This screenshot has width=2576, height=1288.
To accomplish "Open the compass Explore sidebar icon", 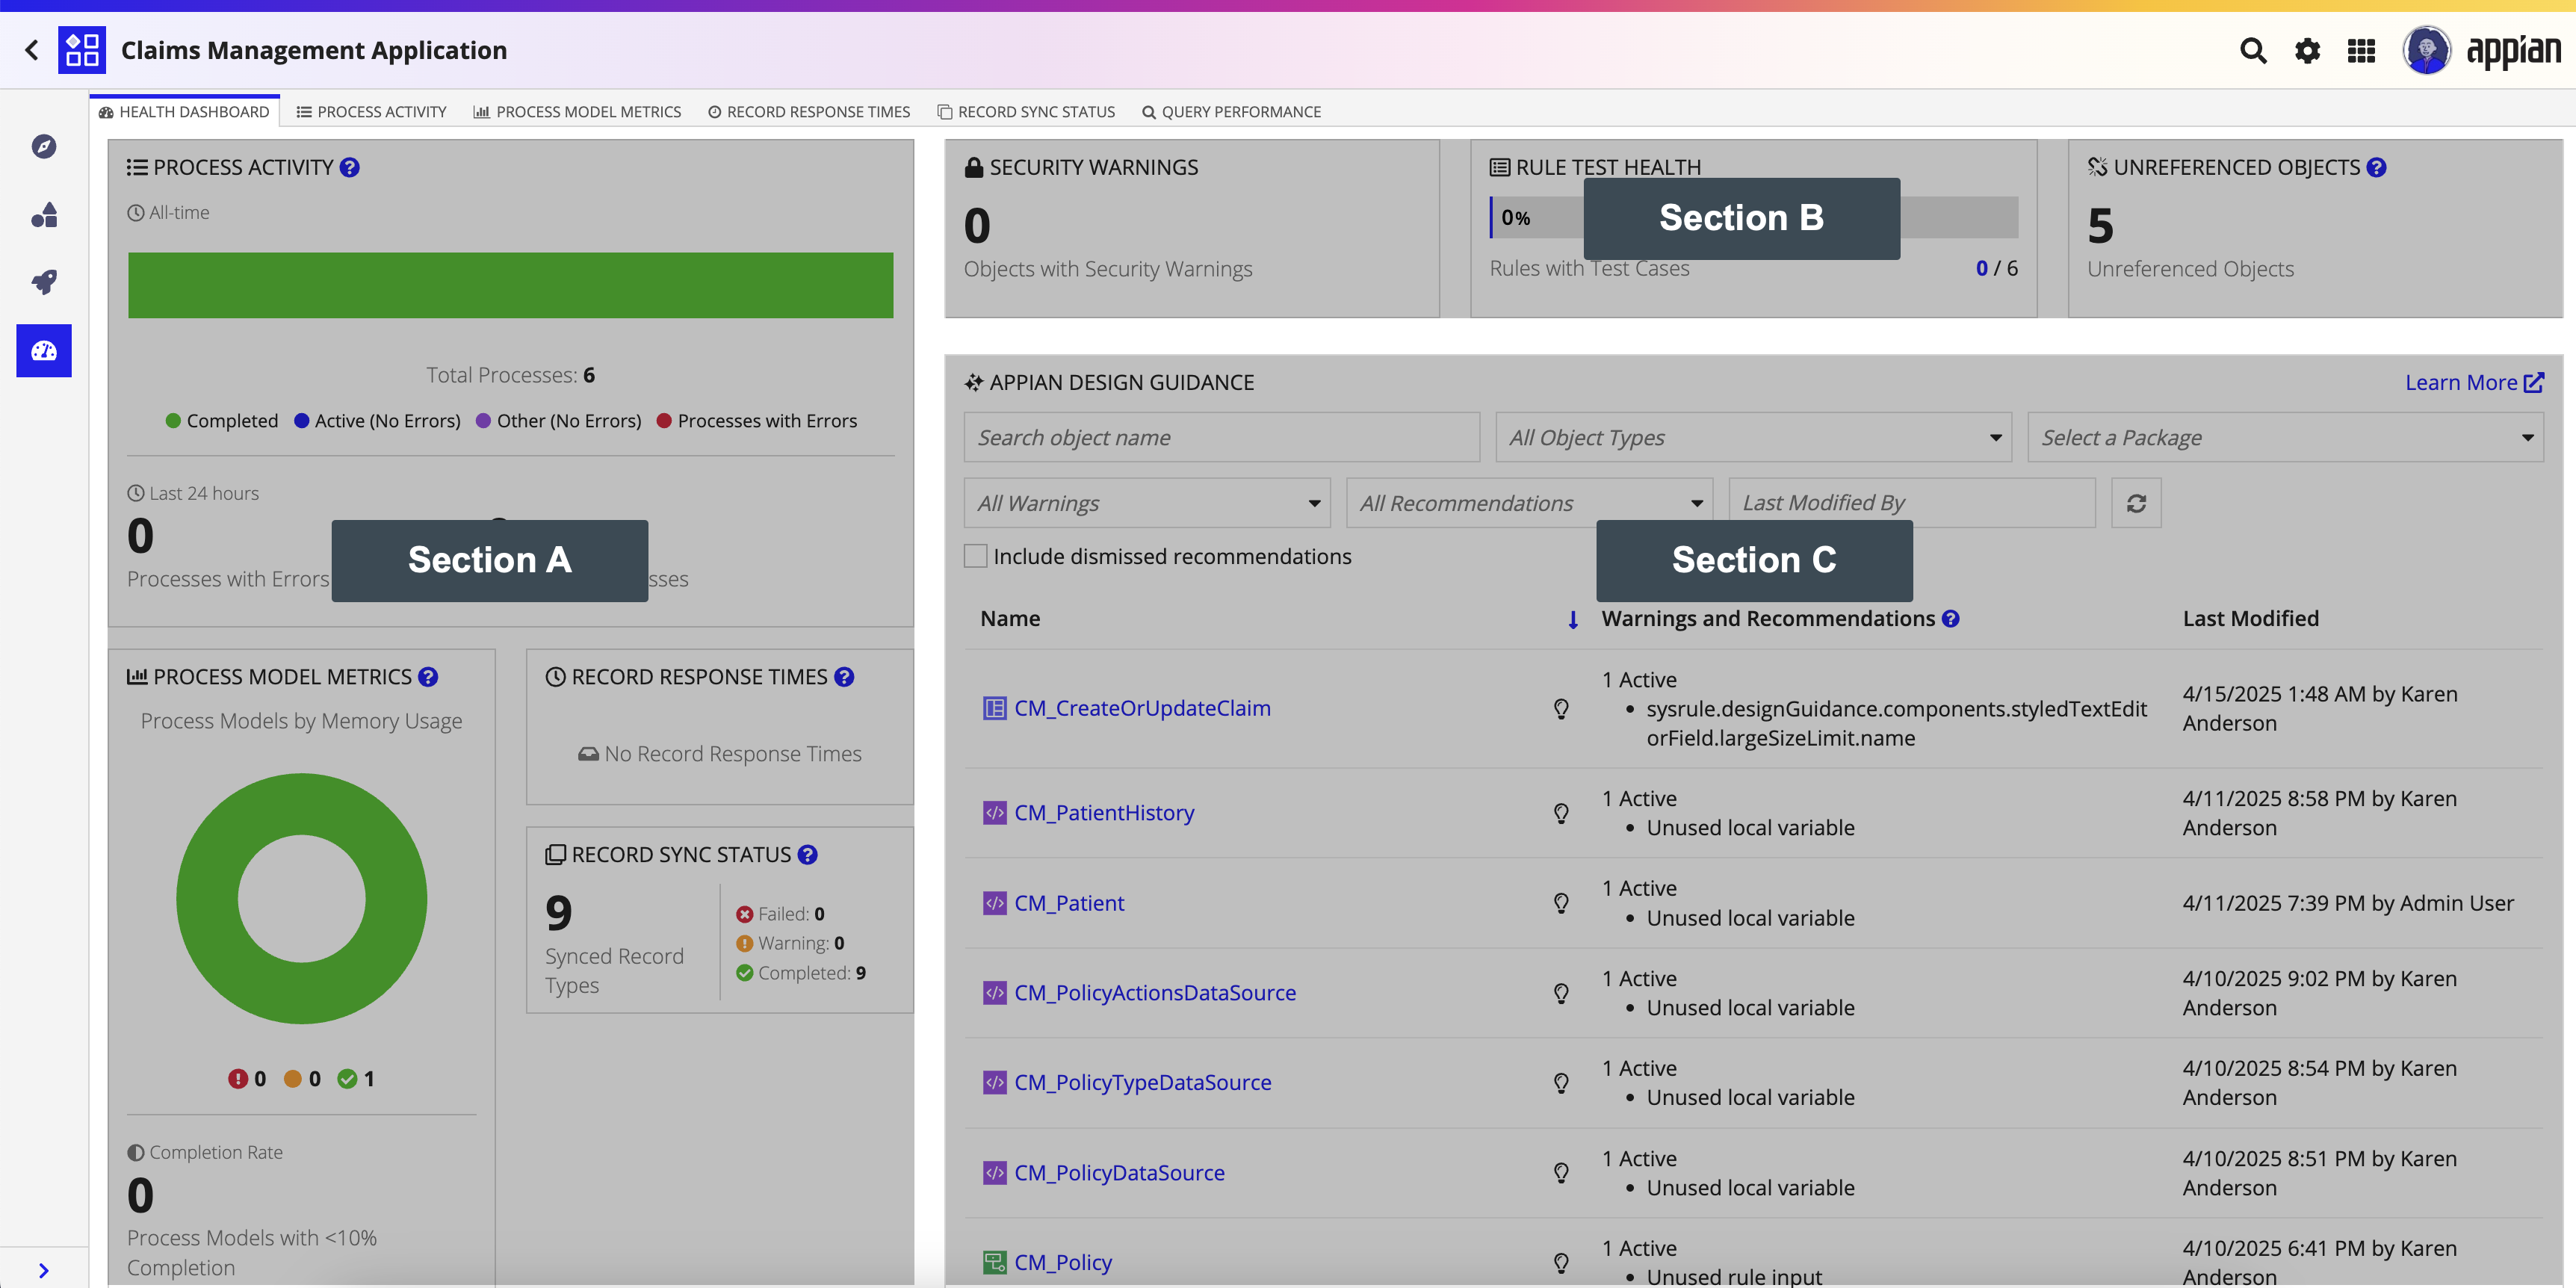I will click(44, 147).
